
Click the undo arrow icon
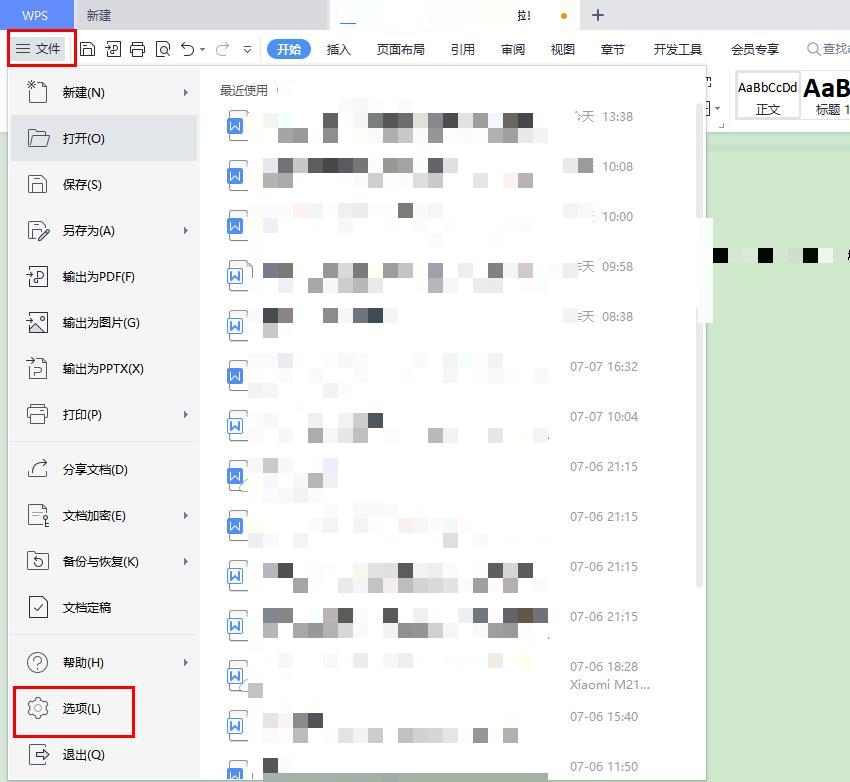pyautogui.click(x=188, y=49)
